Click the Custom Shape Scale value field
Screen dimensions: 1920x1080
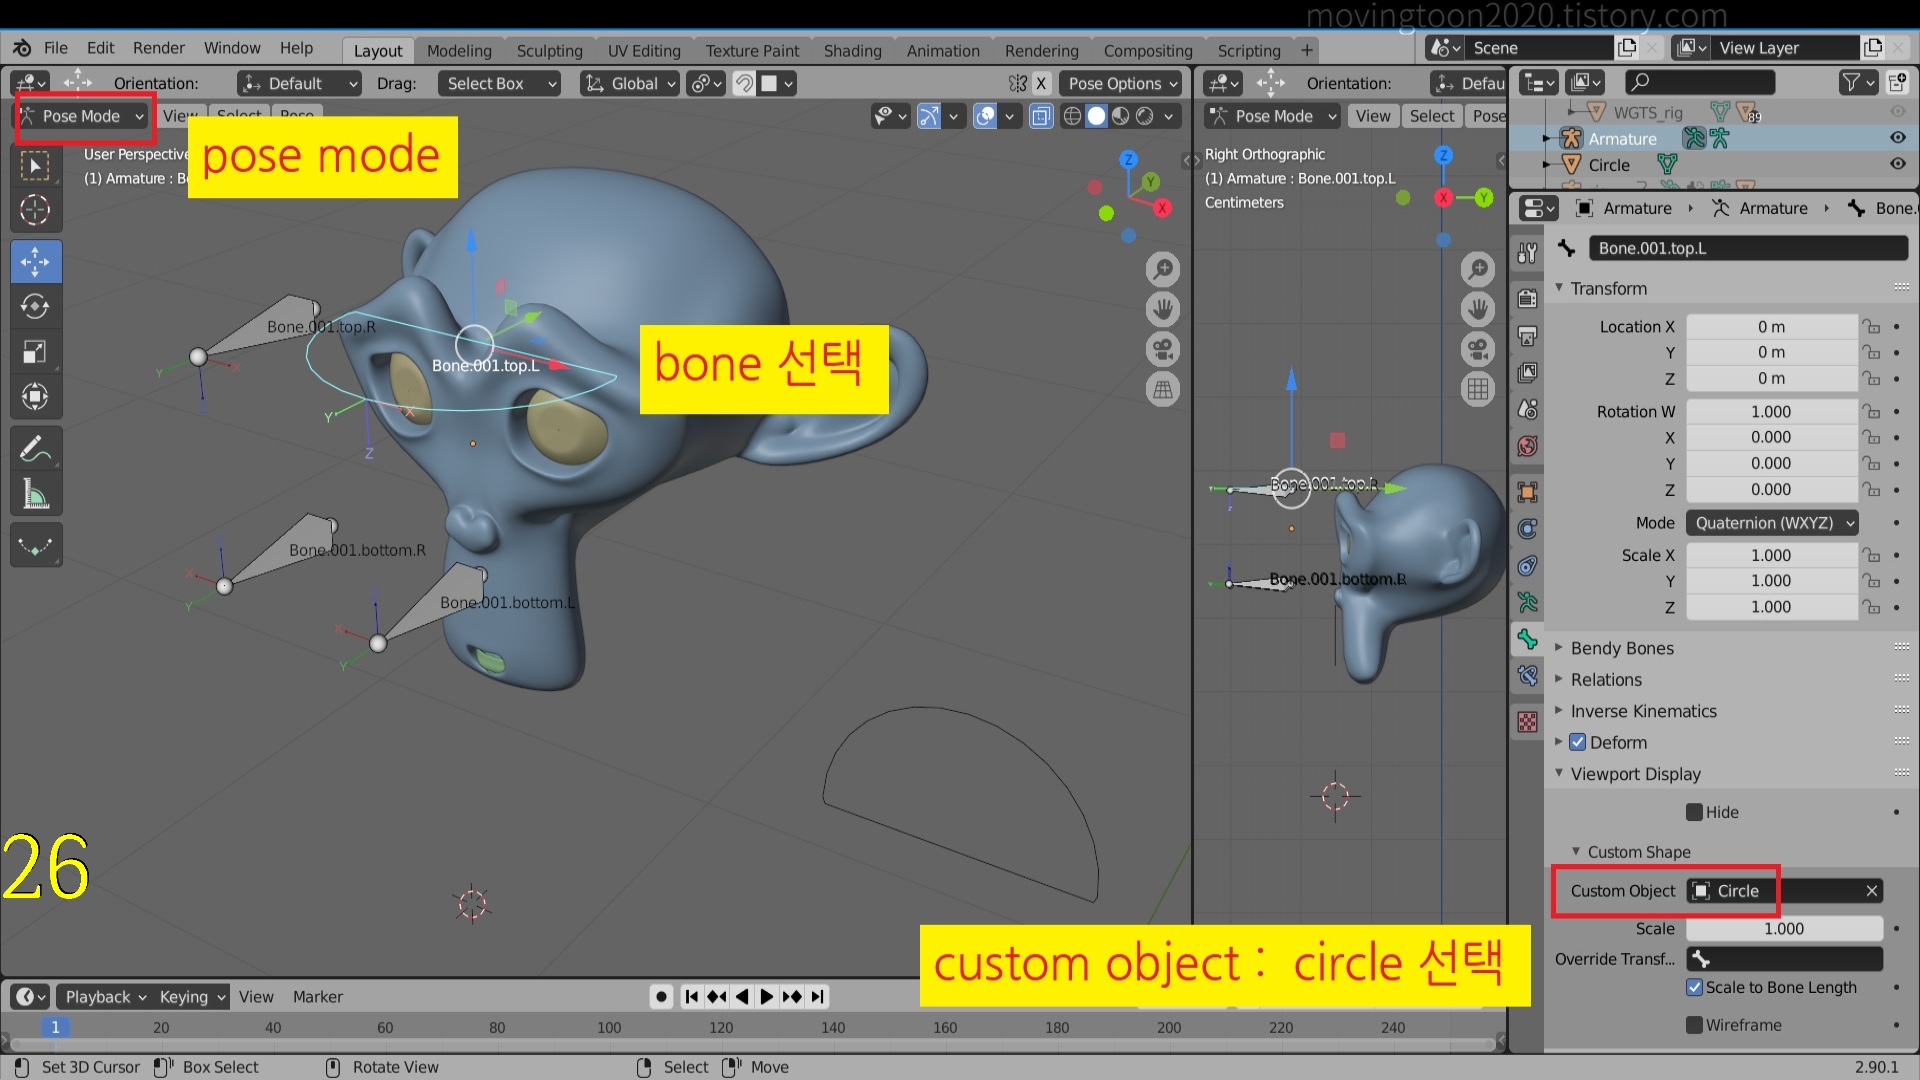click(x=1784, y=929)
